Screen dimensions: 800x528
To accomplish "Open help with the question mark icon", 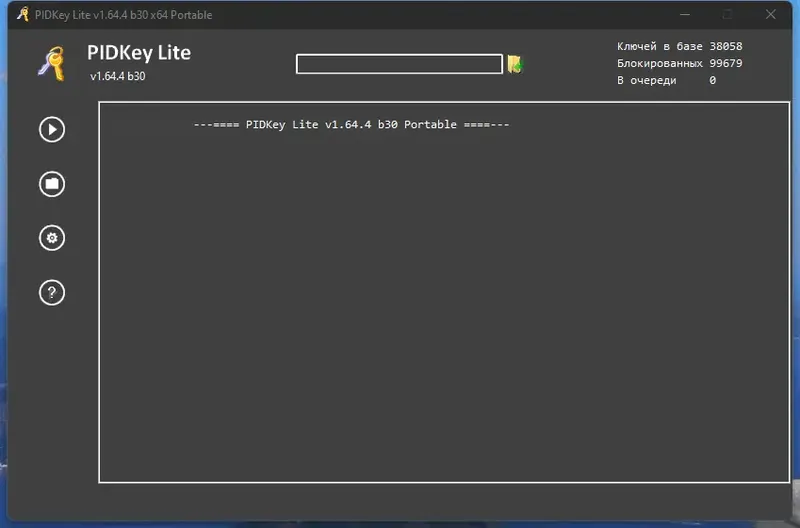I will [x=52, y=292].
